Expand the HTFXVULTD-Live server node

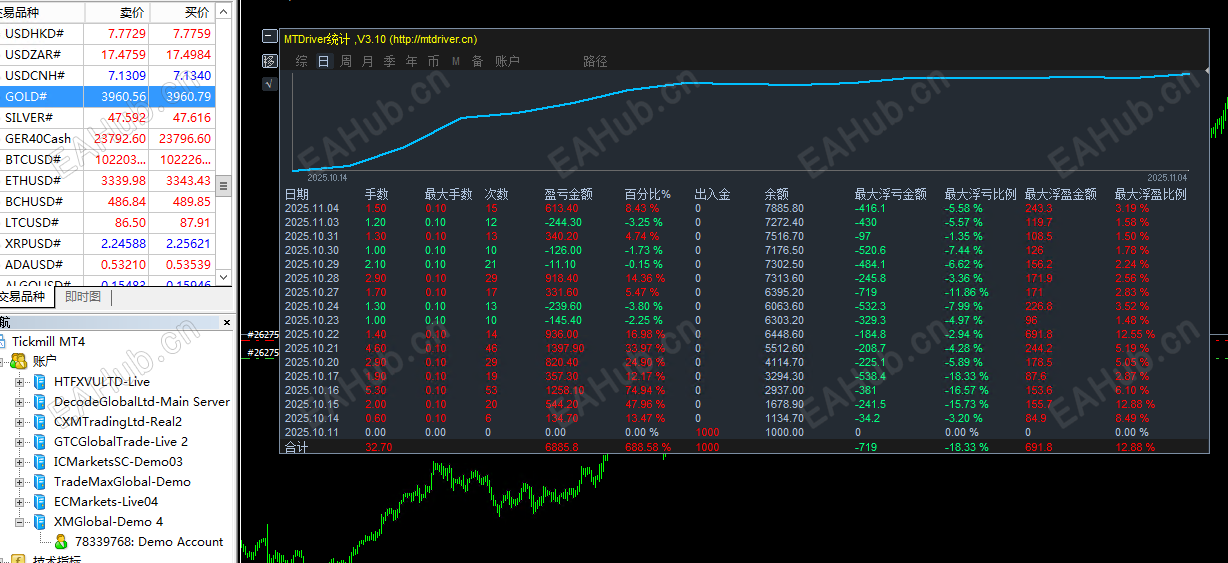pos(20,381)
